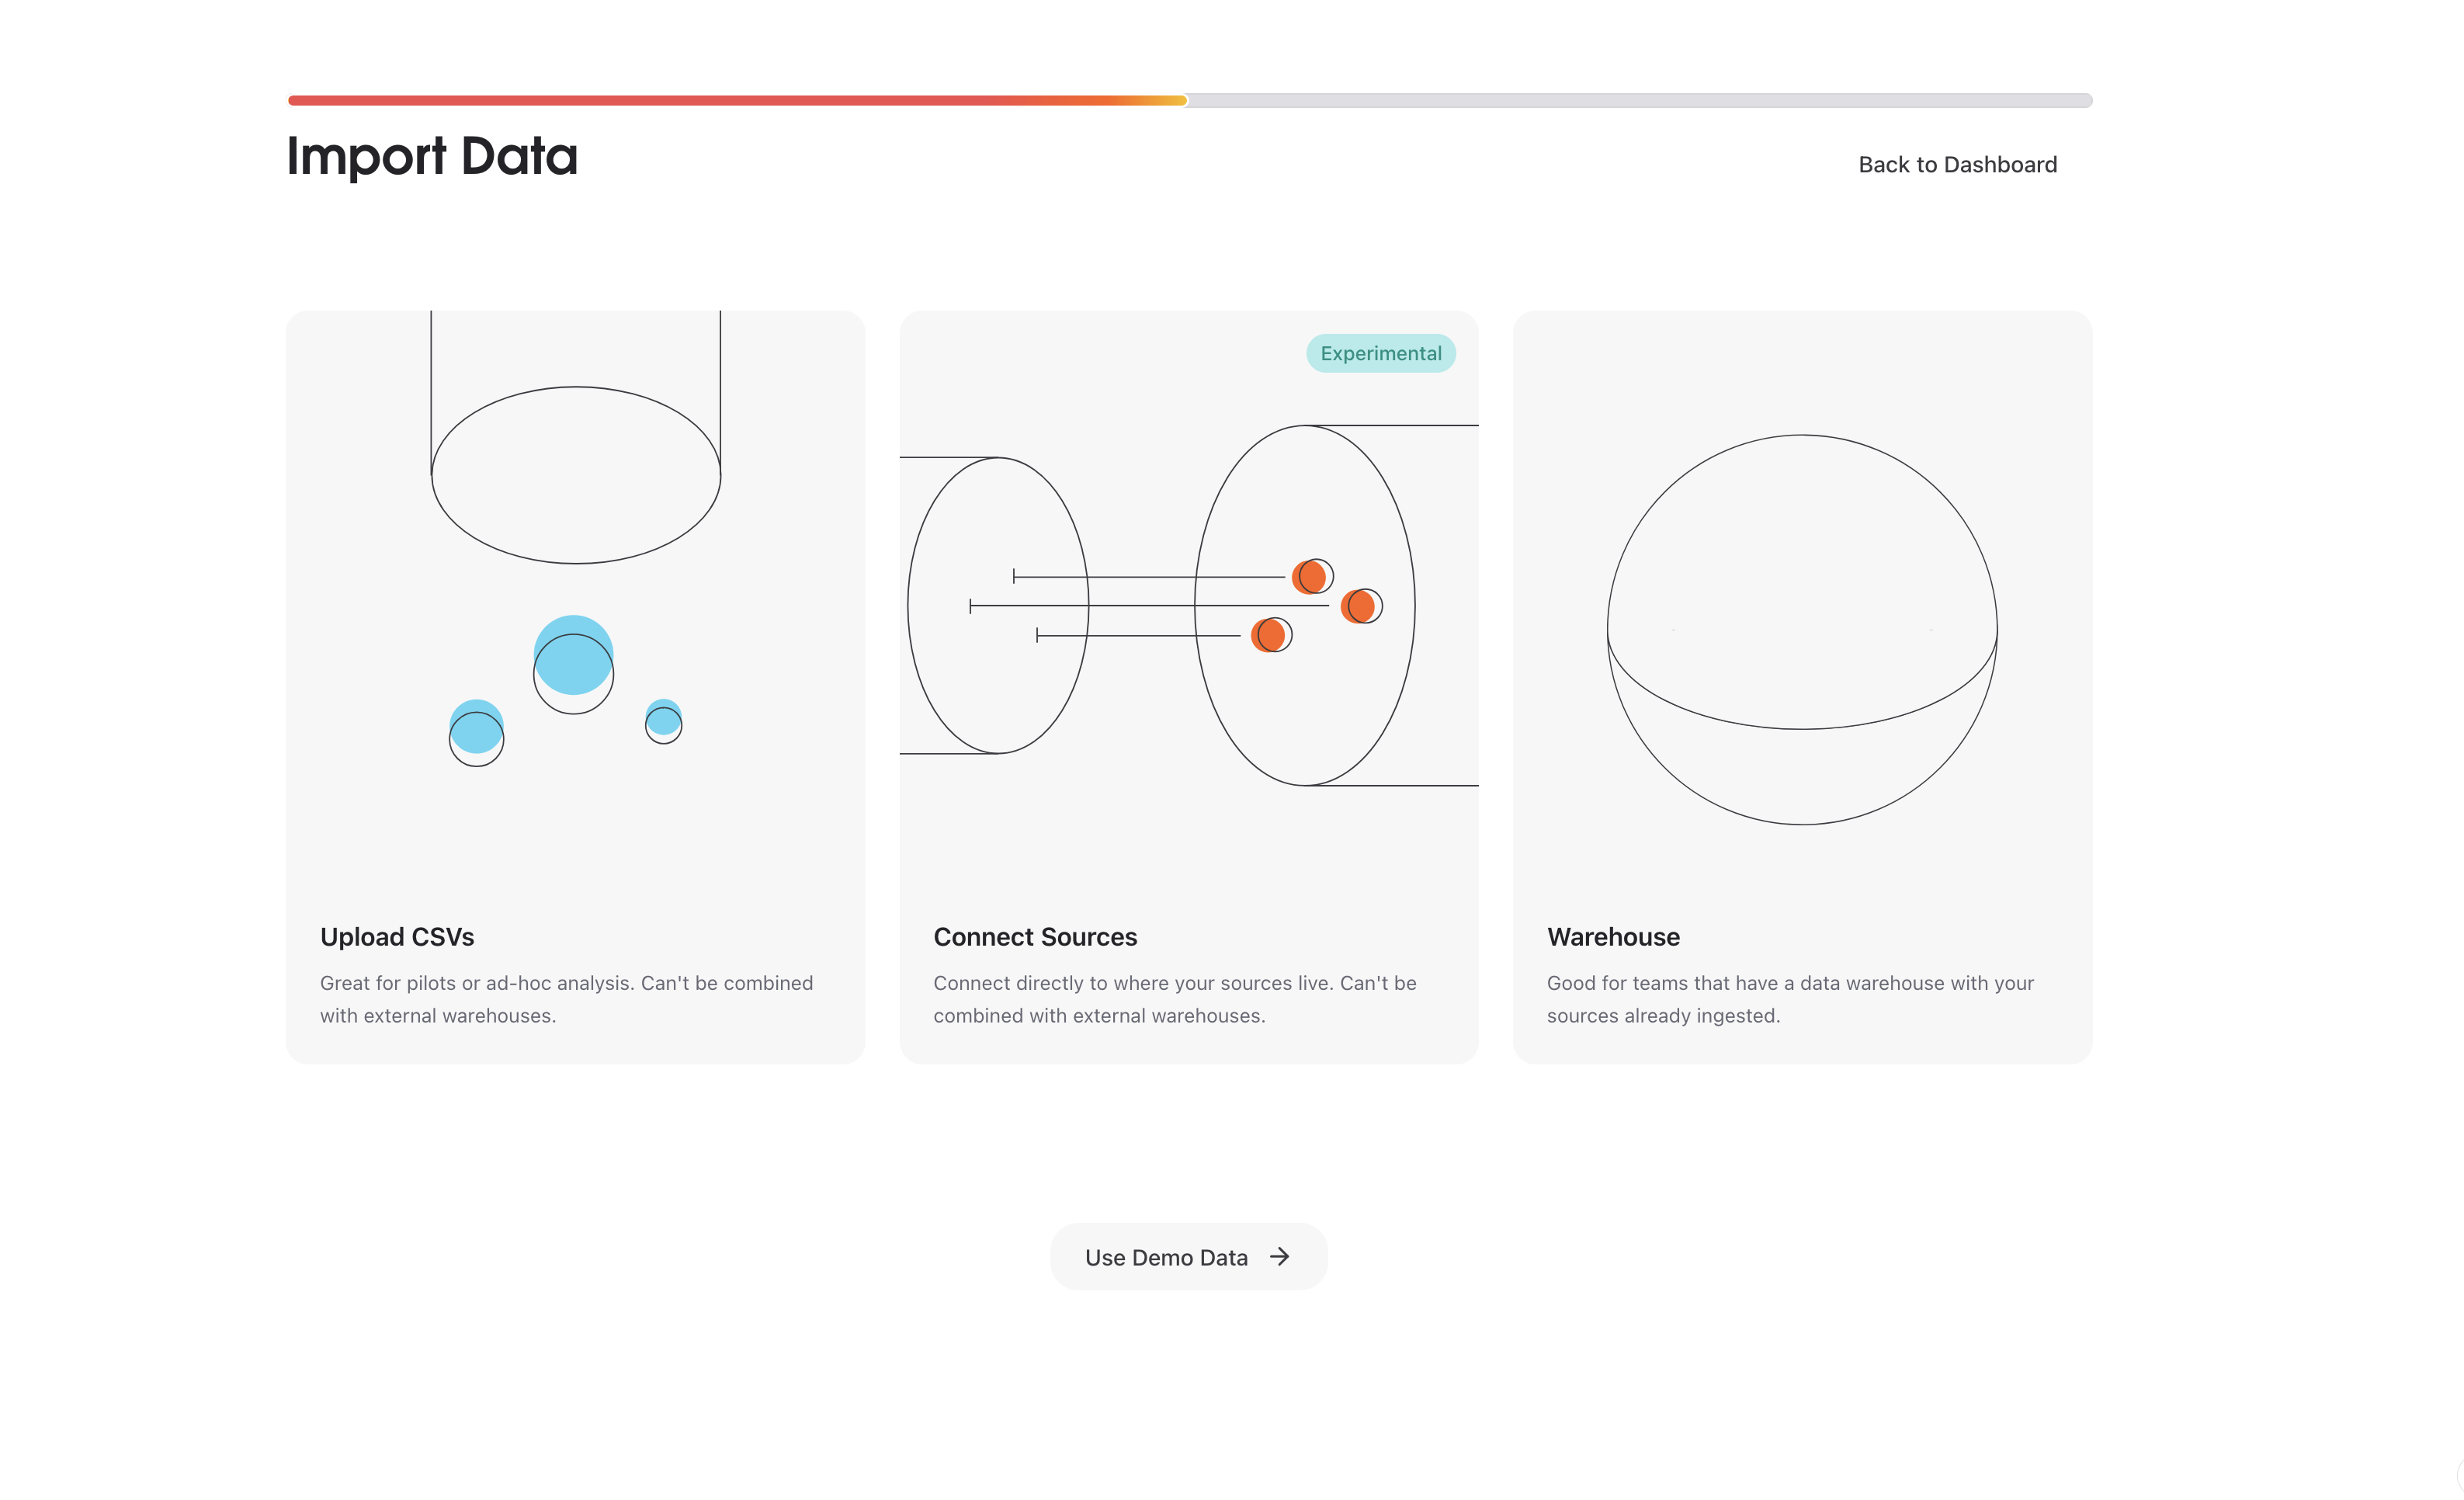Image resolution: width=2464 pixels, height=1500 pixels.
Task: Click the Upload CSVs card title
Action: pos(397,937)
